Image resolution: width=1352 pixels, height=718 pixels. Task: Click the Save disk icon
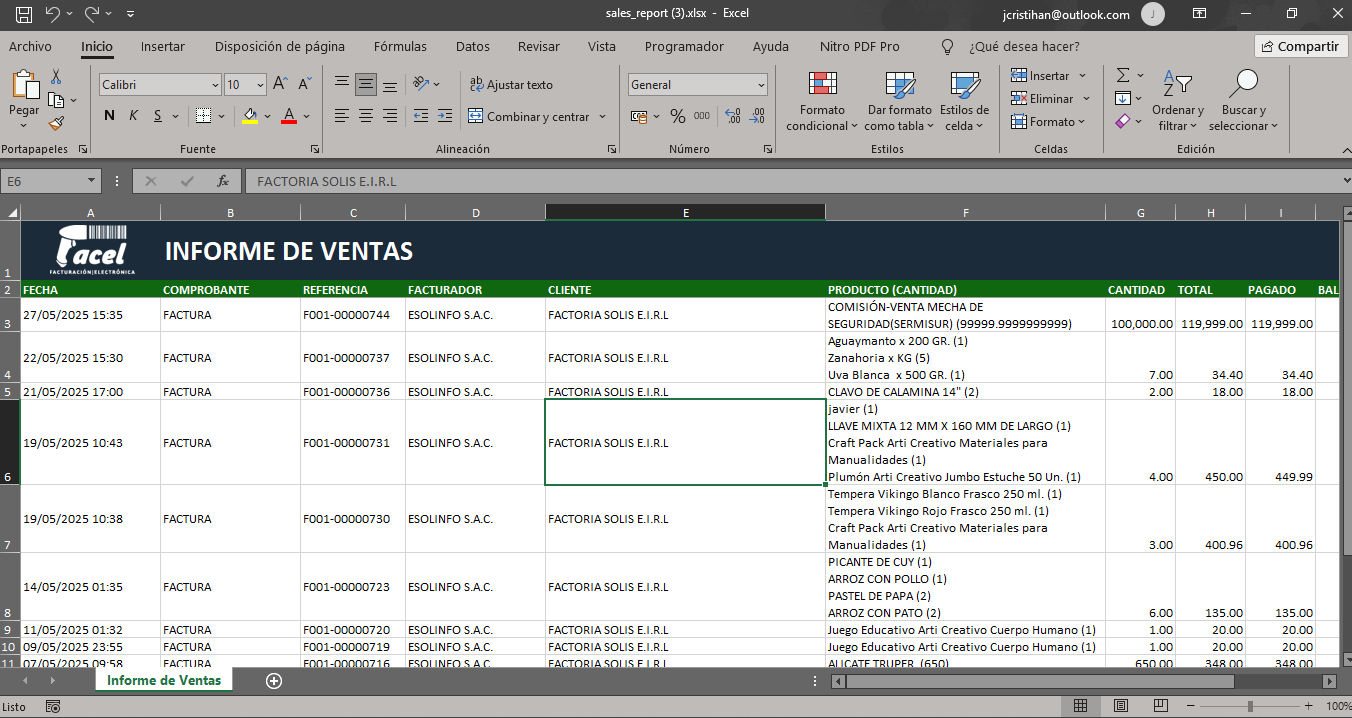pyautogui.click(x=23, y=14)
